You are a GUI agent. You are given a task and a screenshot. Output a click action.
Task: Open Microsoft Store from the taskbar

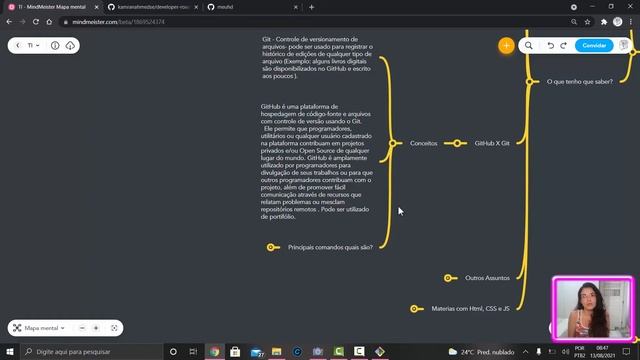coord(235,351)
